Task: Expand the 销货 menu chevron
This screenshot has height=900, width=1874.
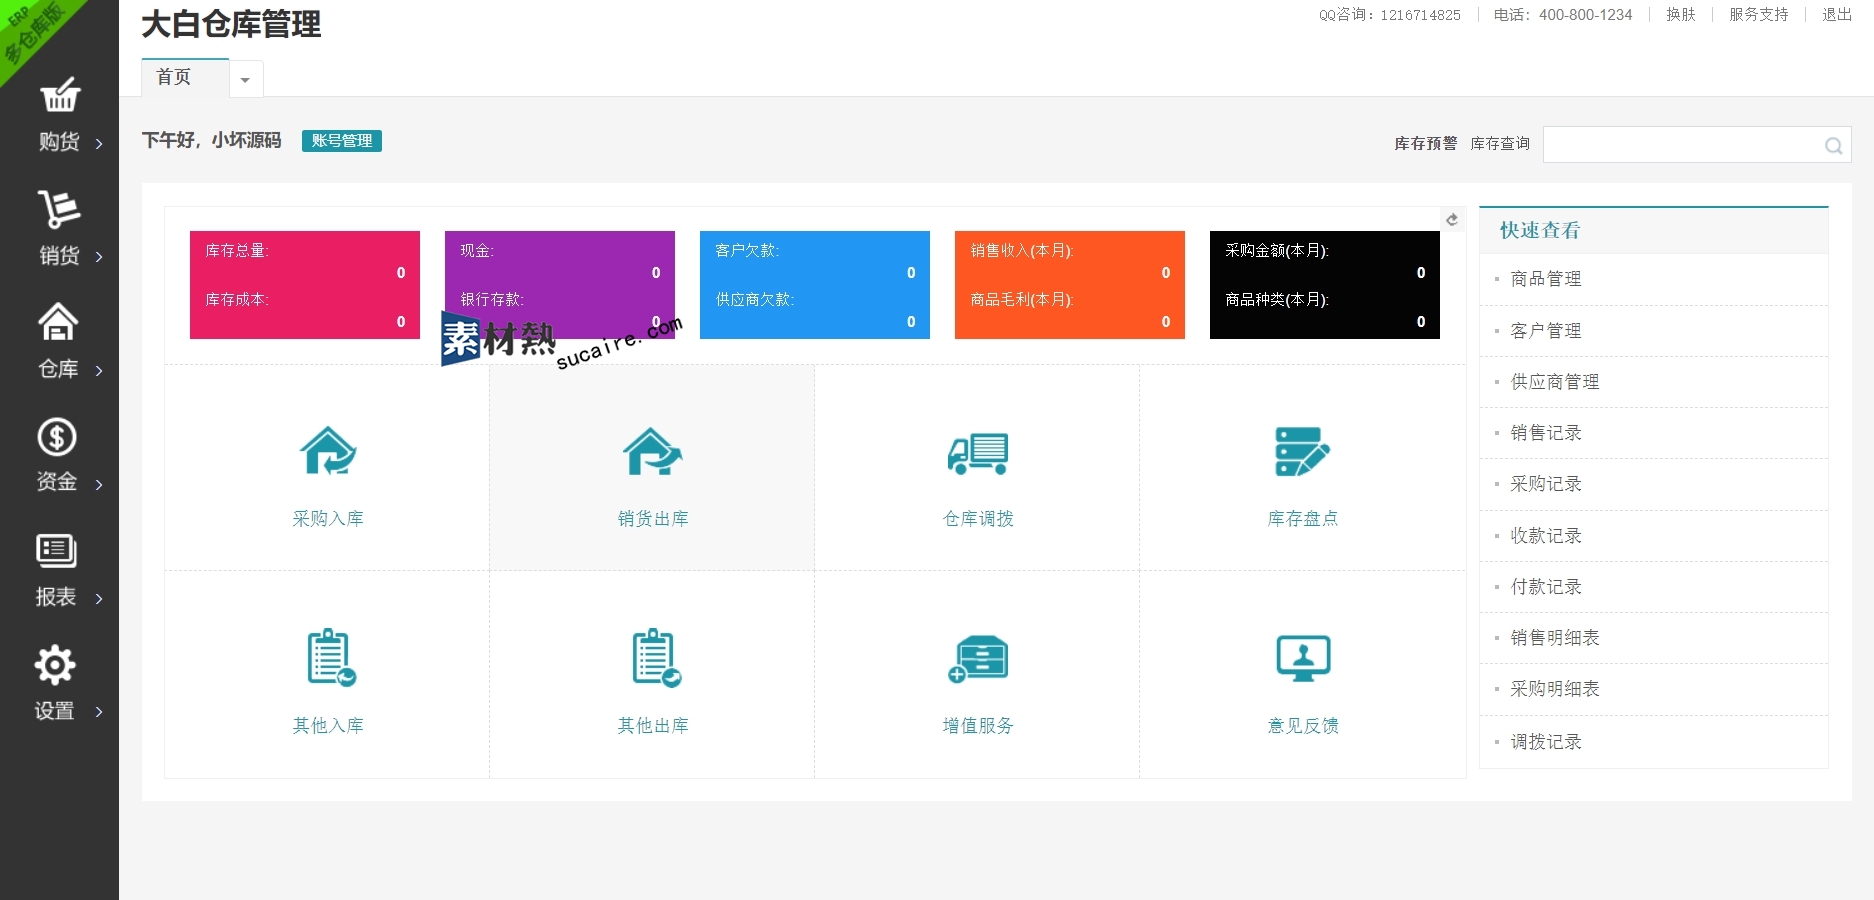Action: (x=99, y=257)
